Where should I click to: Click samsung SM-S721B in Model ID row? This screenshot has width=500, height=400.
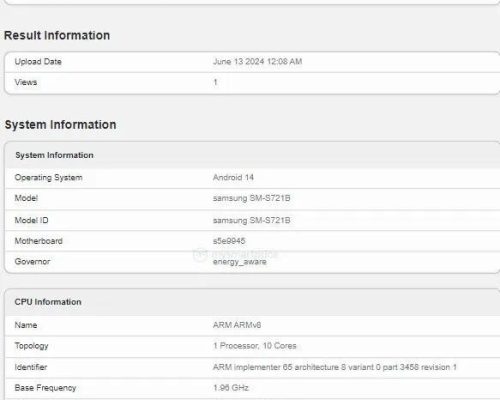tap(252, 220)
